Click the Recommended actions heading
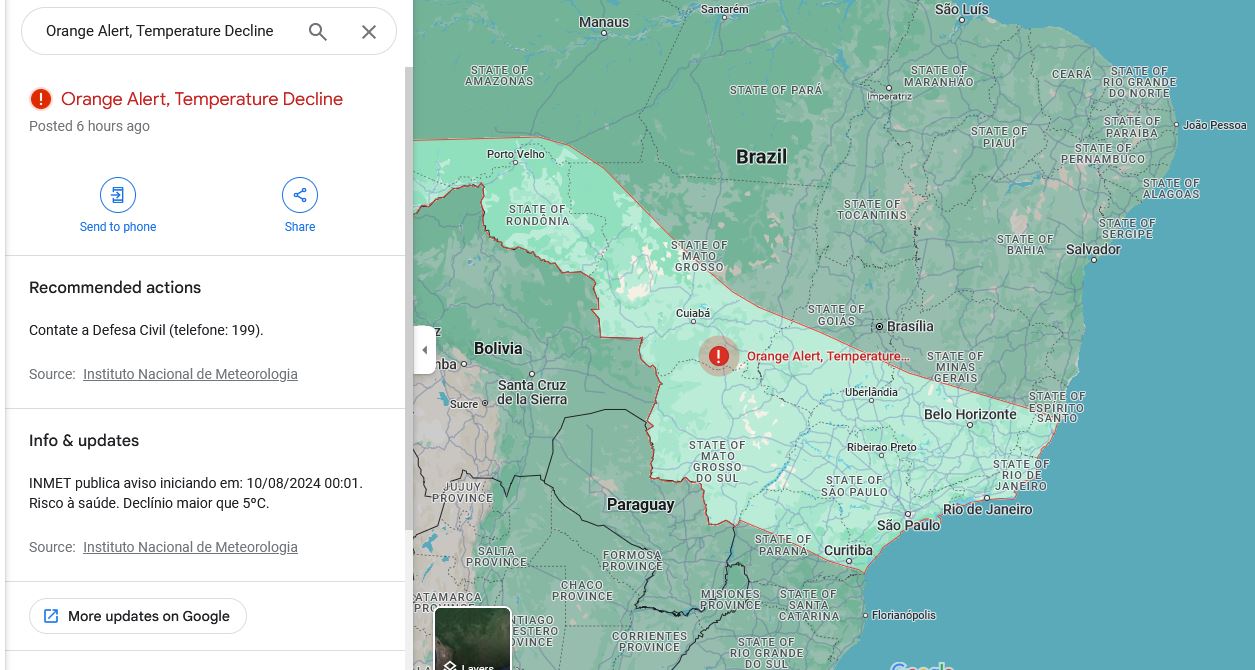 pyautogui.click(x=115, y=288)
